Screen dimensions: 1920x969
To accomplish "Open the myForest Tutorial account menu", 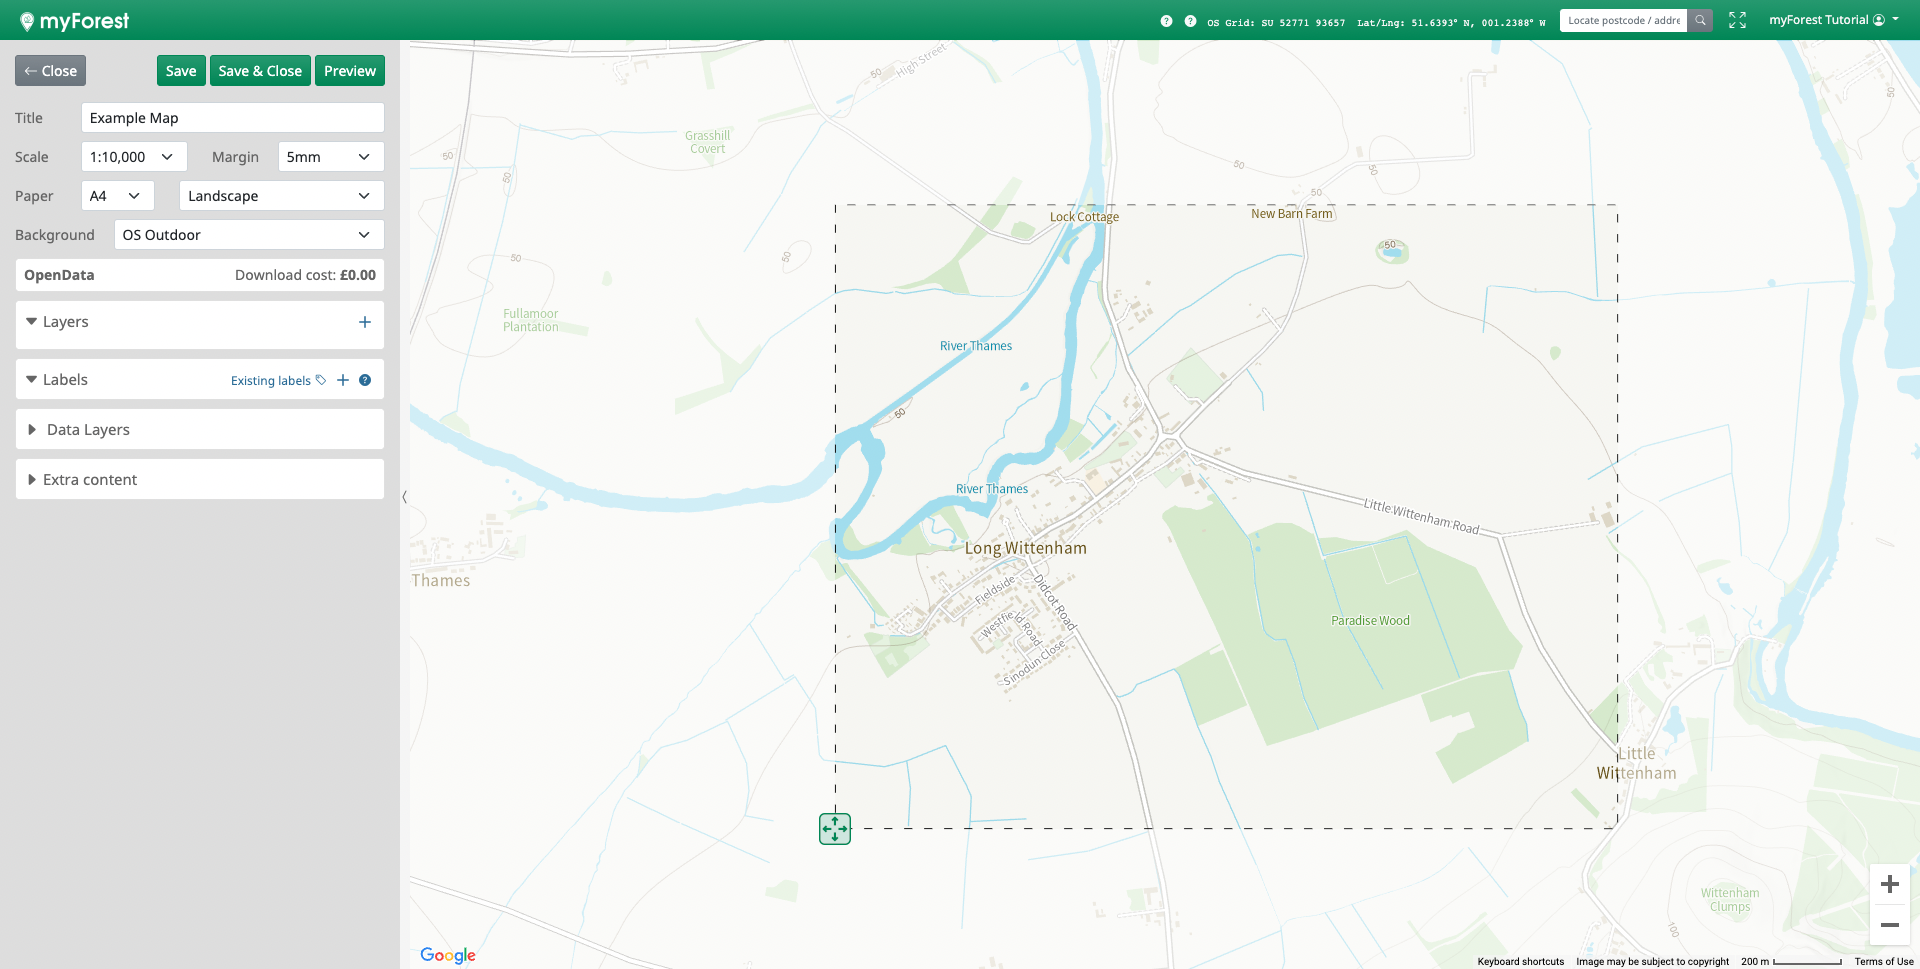I will tap(1833, 20).
